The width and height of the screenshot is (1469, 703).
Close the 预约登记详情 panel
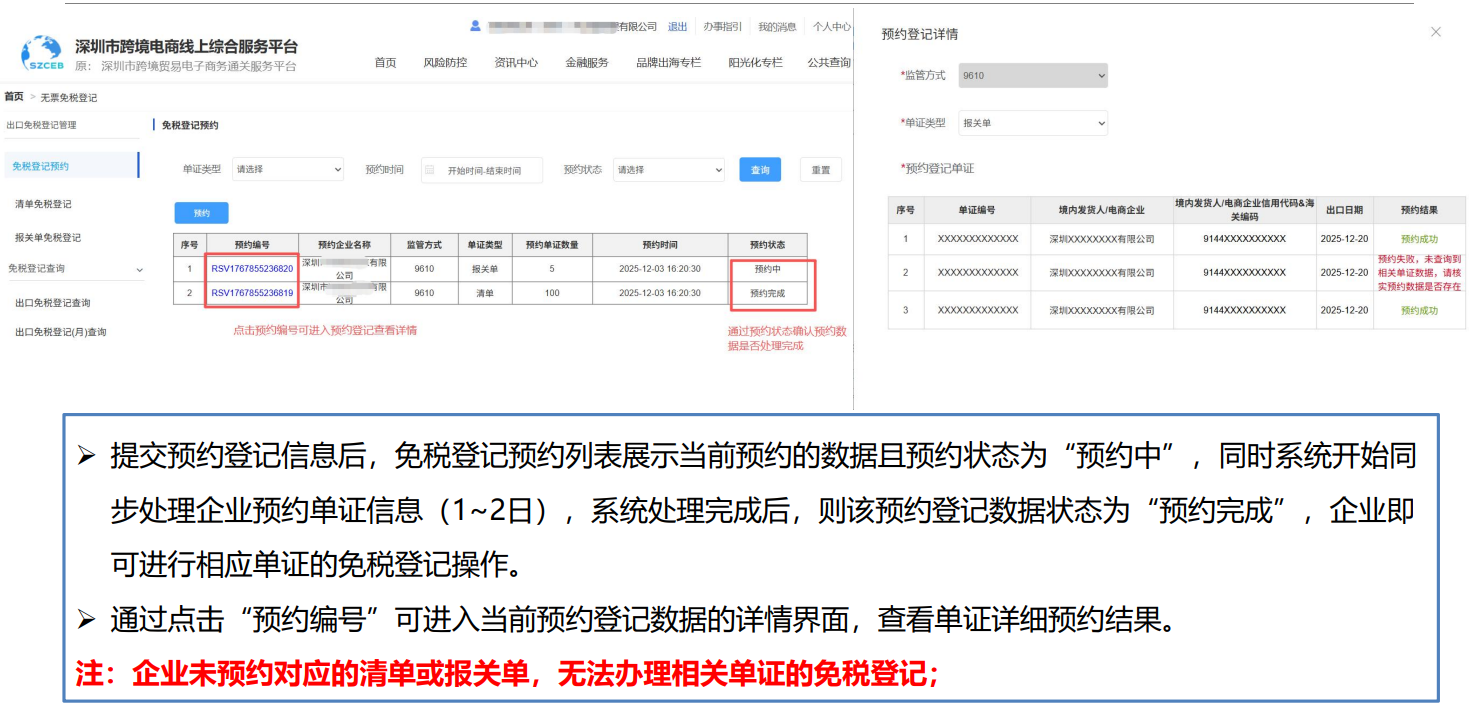point(1436,31)
